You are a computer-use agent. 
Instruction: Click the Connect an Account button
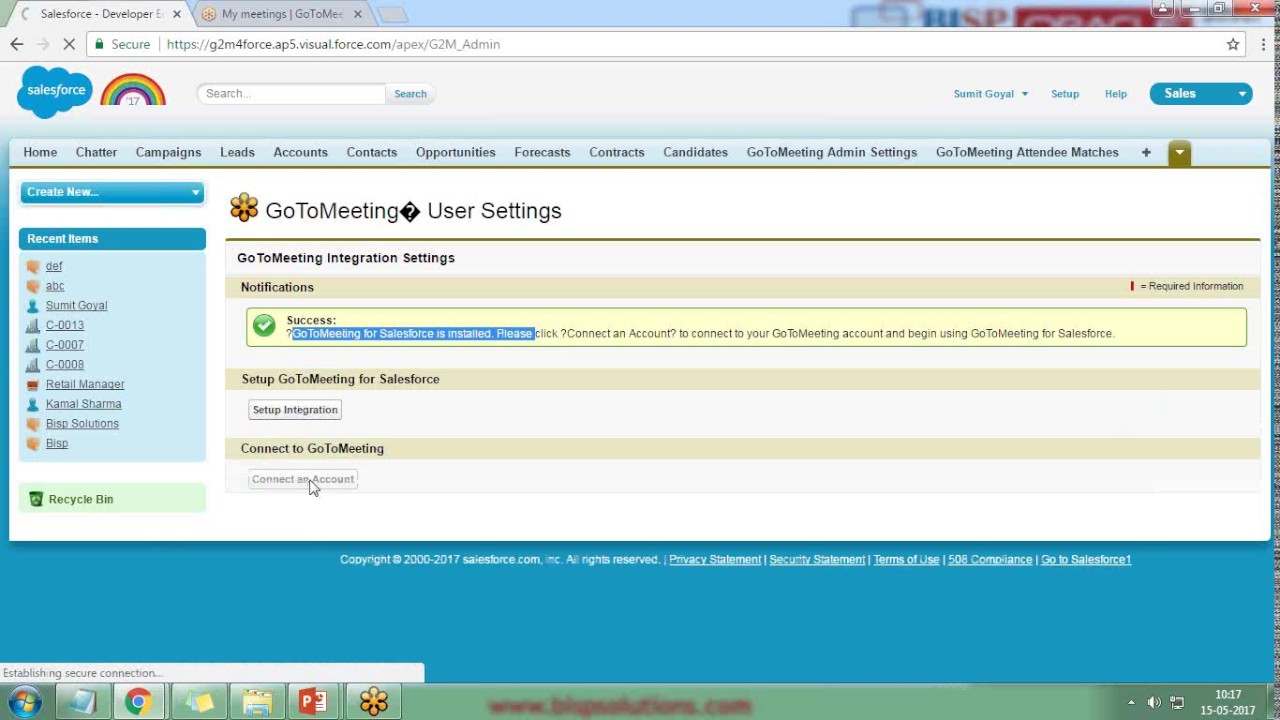tap(303, 479)
